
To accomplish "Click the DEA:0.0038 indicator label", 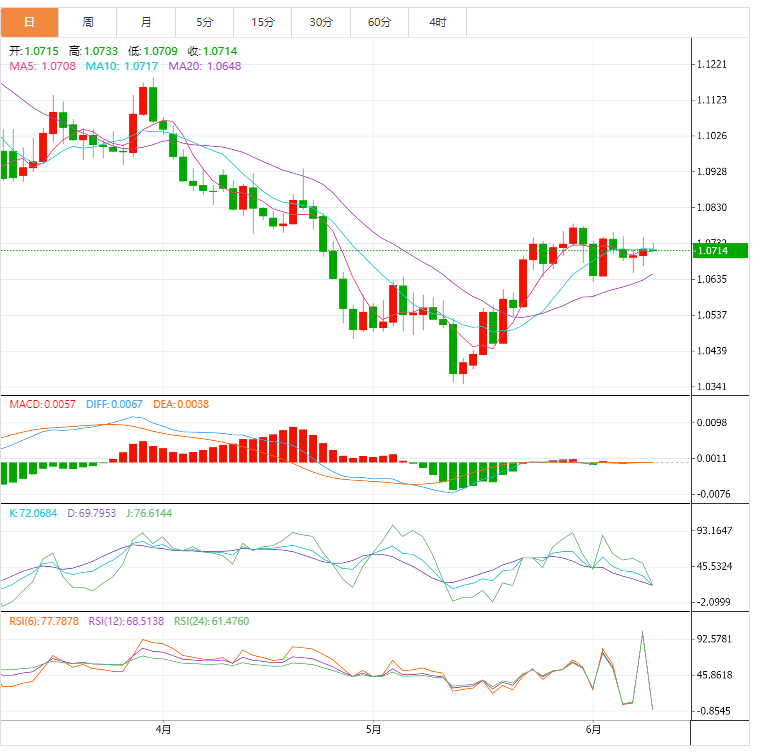I will pyautogui.click(x=181, y=405).
